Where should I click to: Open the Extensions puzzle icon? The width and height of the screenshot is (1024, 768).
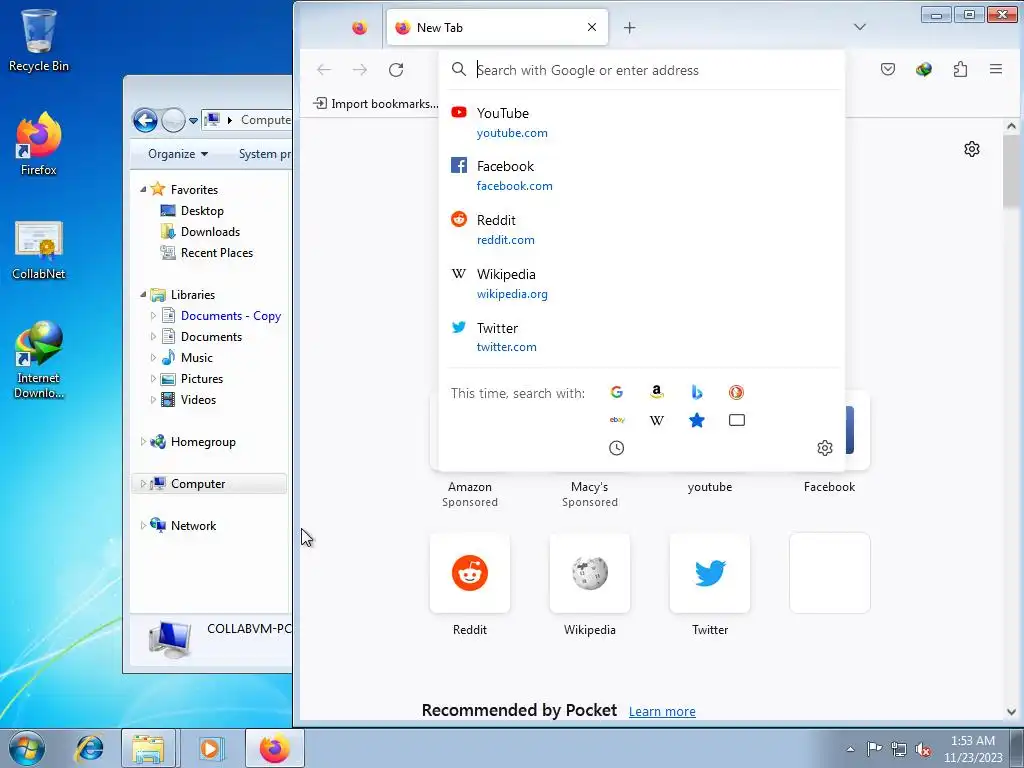[960, 69]
